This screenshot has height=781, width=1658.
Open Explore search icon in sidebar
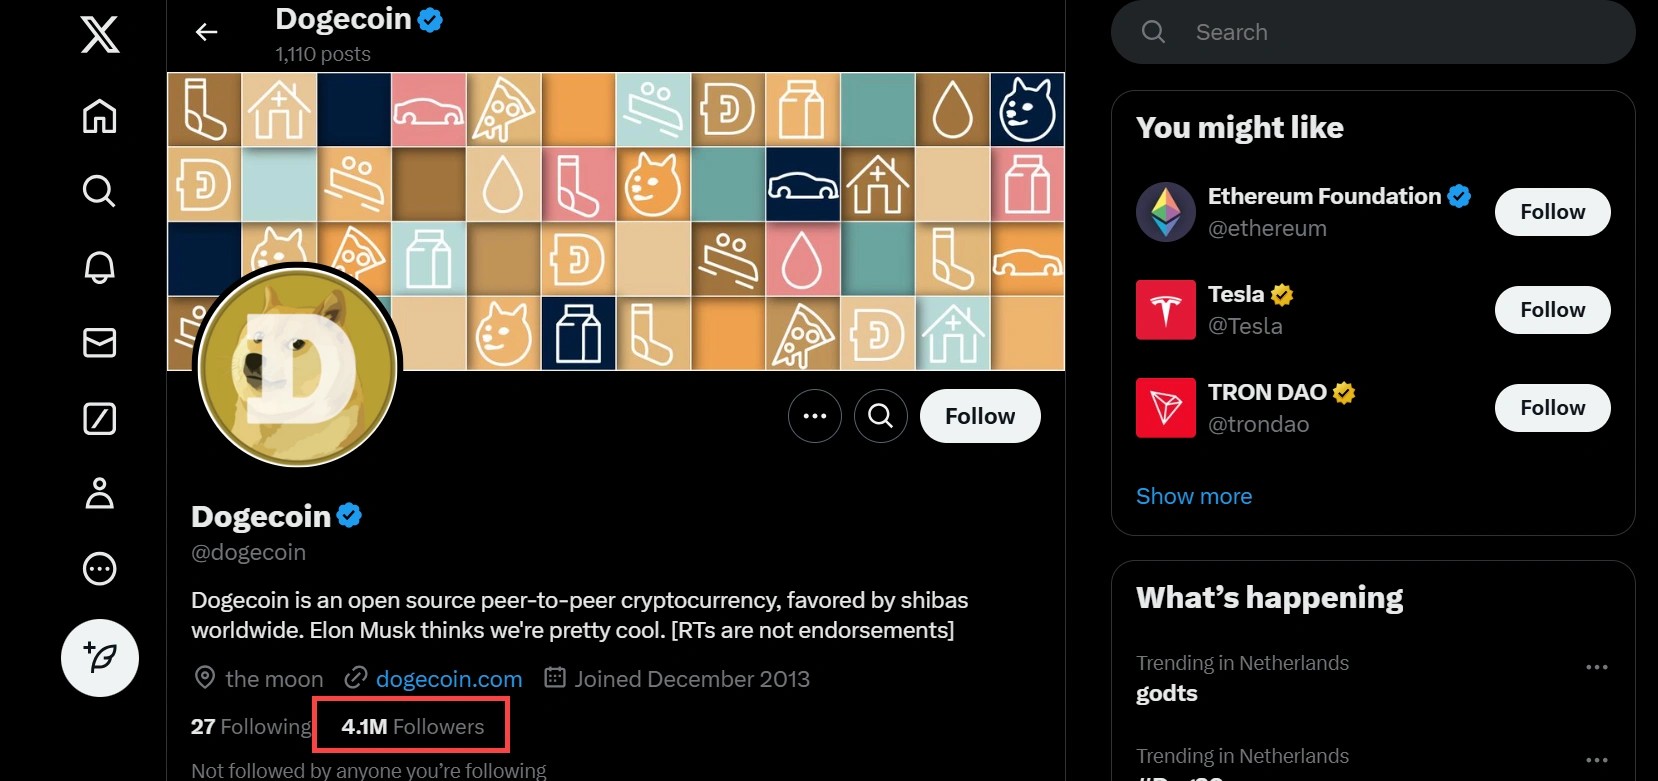click(x=99, y=190)
